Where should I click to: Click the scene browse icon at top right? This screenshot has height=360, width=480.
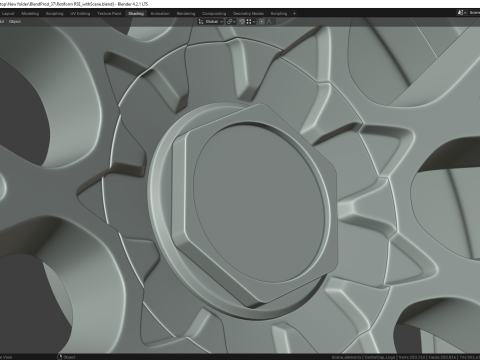(x=462, y=13)
